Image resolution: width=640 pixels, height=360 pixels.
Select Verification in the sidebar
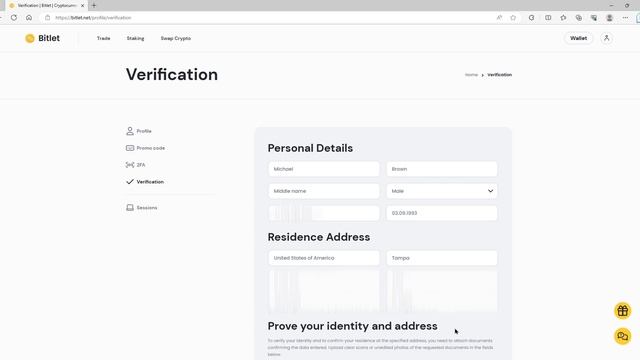tap(145, 182)
